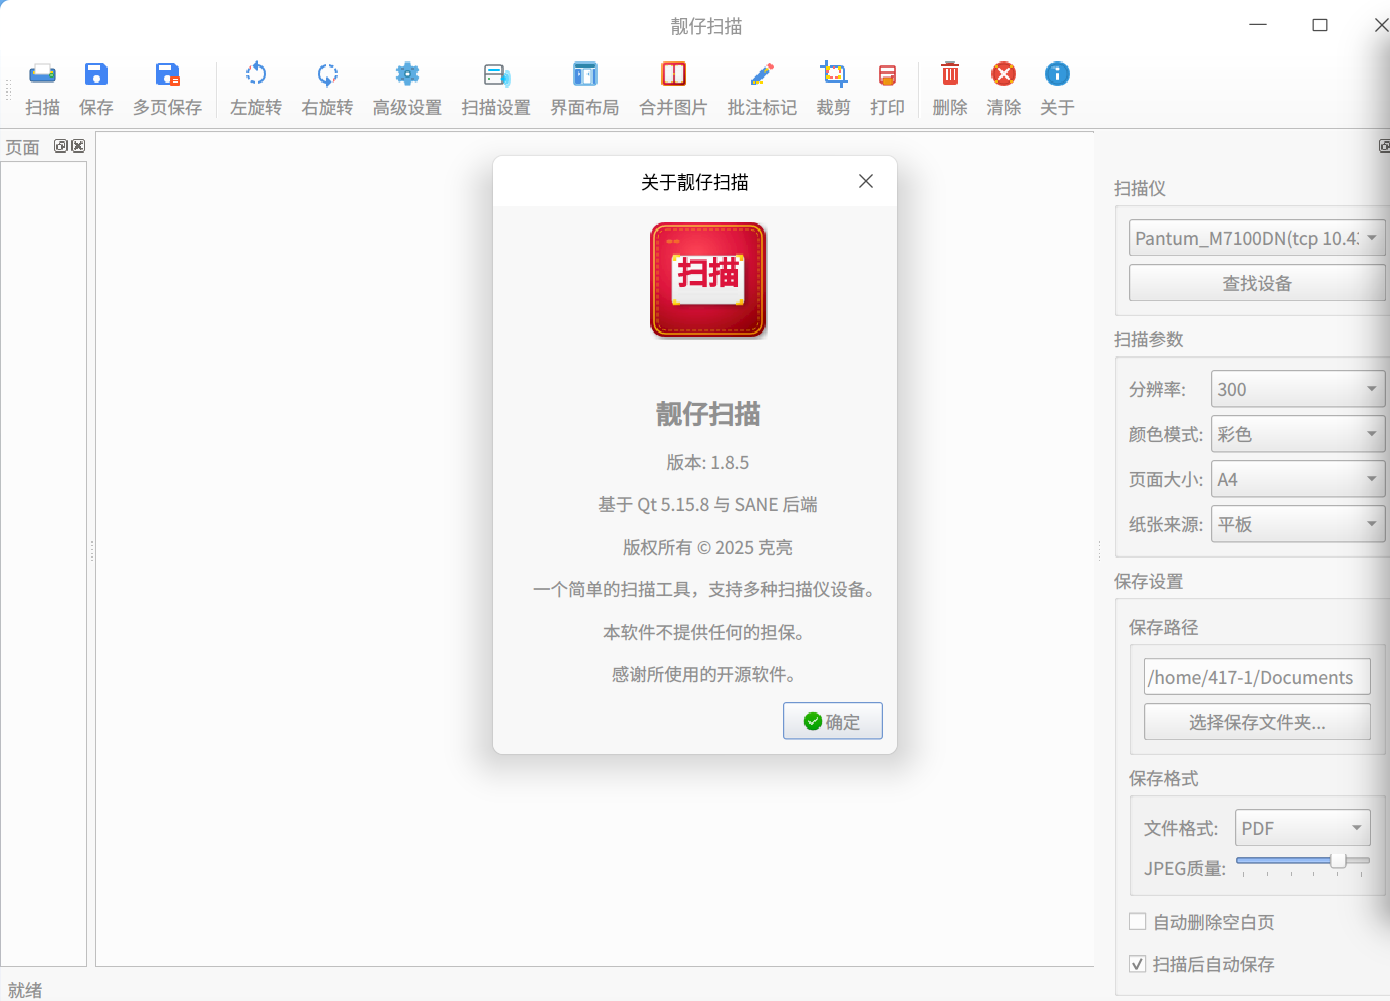Click the 版权所有 © 2025 克亮 text
The height and width of the screenshot is (1001, 1390).
(708, 548)
